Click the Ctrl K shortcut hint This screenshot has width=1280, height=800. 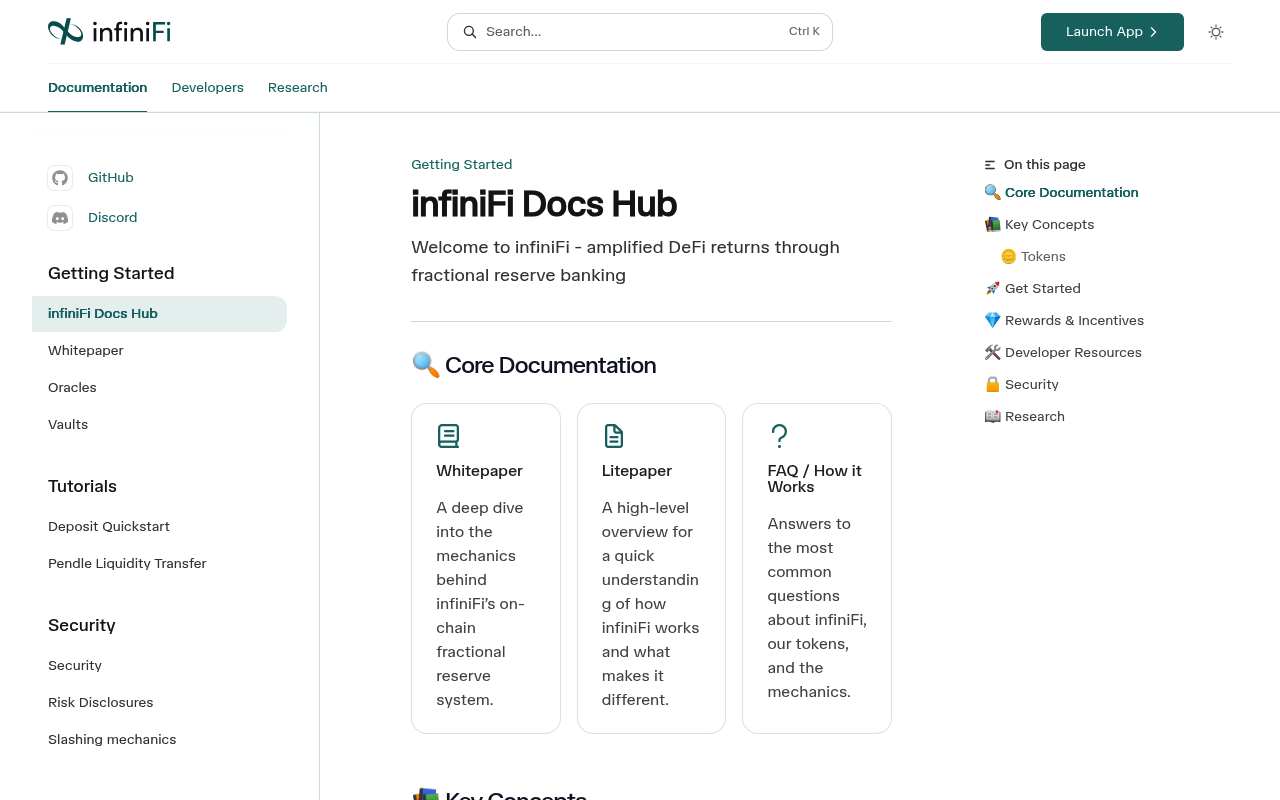tap(804, 32)
